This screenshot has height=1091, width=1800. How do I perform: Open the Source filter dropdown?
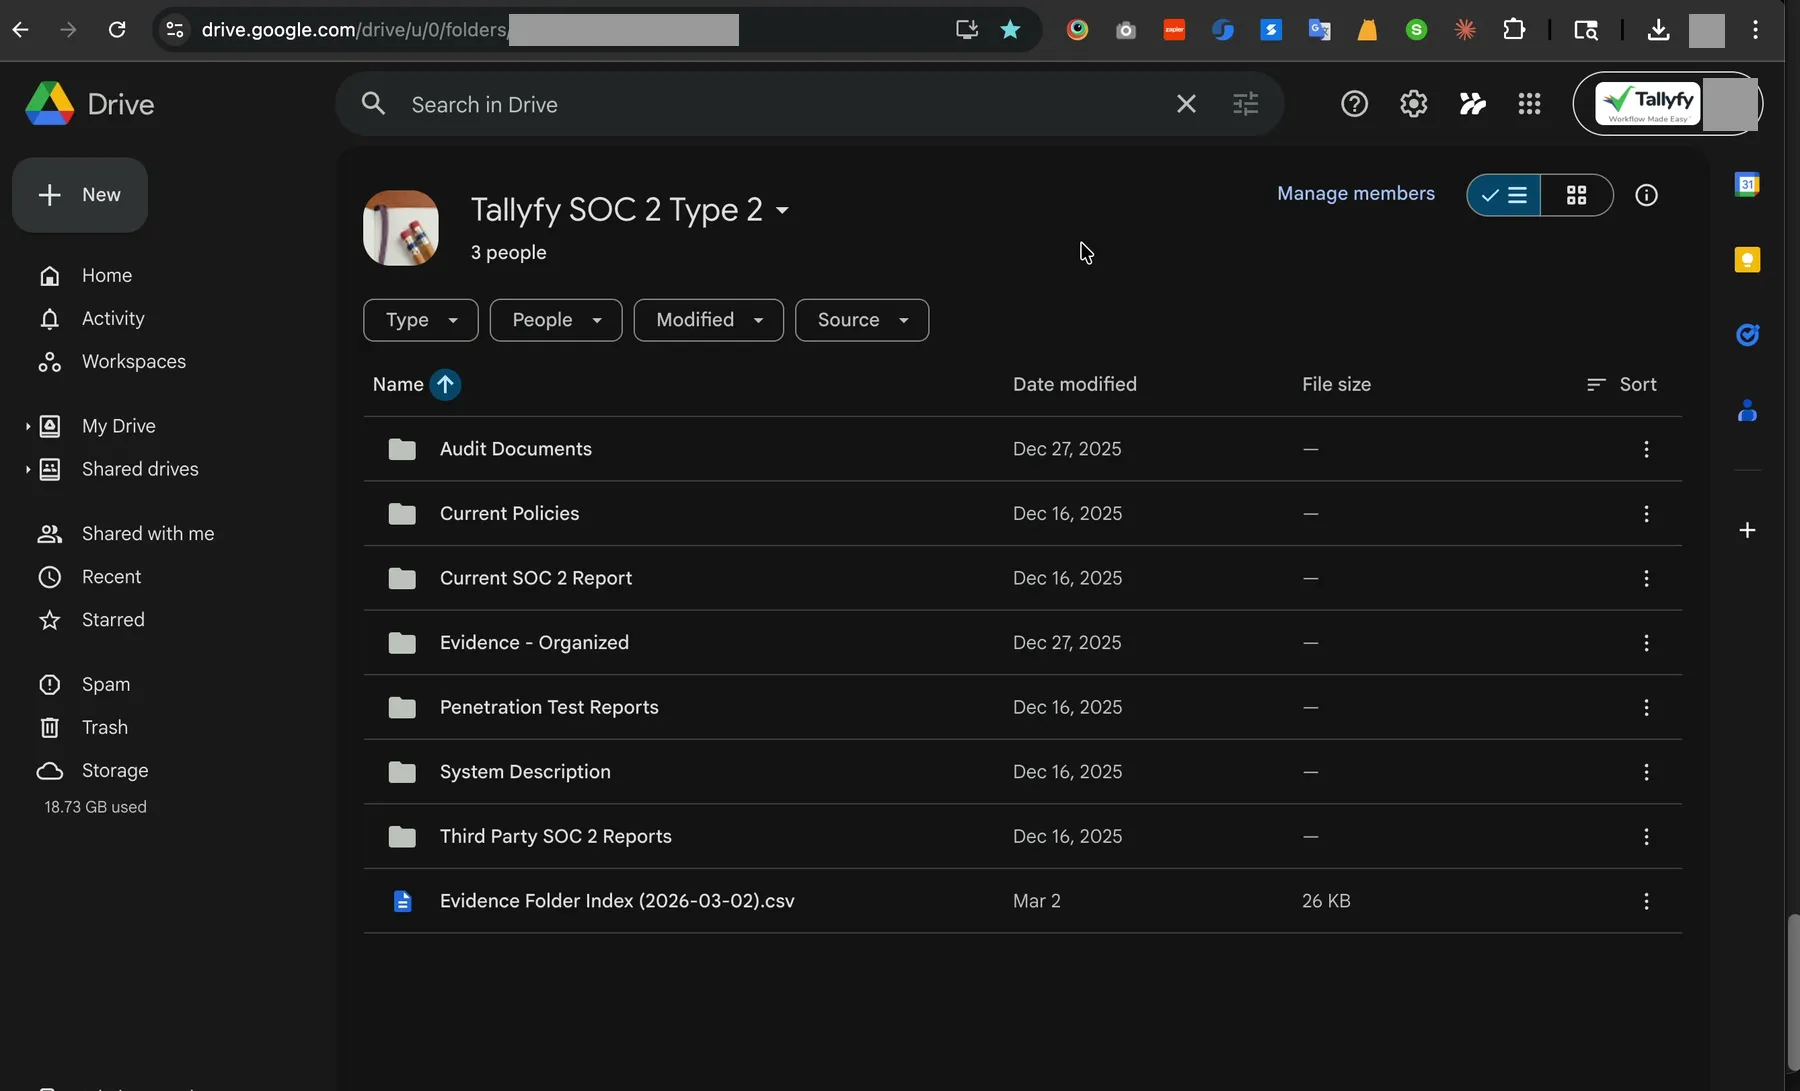pos(862,320)
